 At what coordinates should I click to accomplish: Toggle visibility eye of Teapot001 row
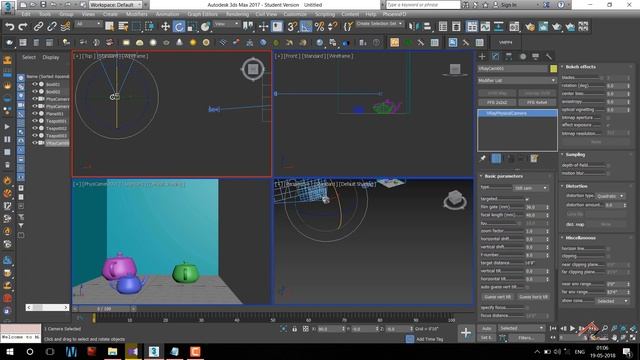pyautogui.click(x=35, y=121)
